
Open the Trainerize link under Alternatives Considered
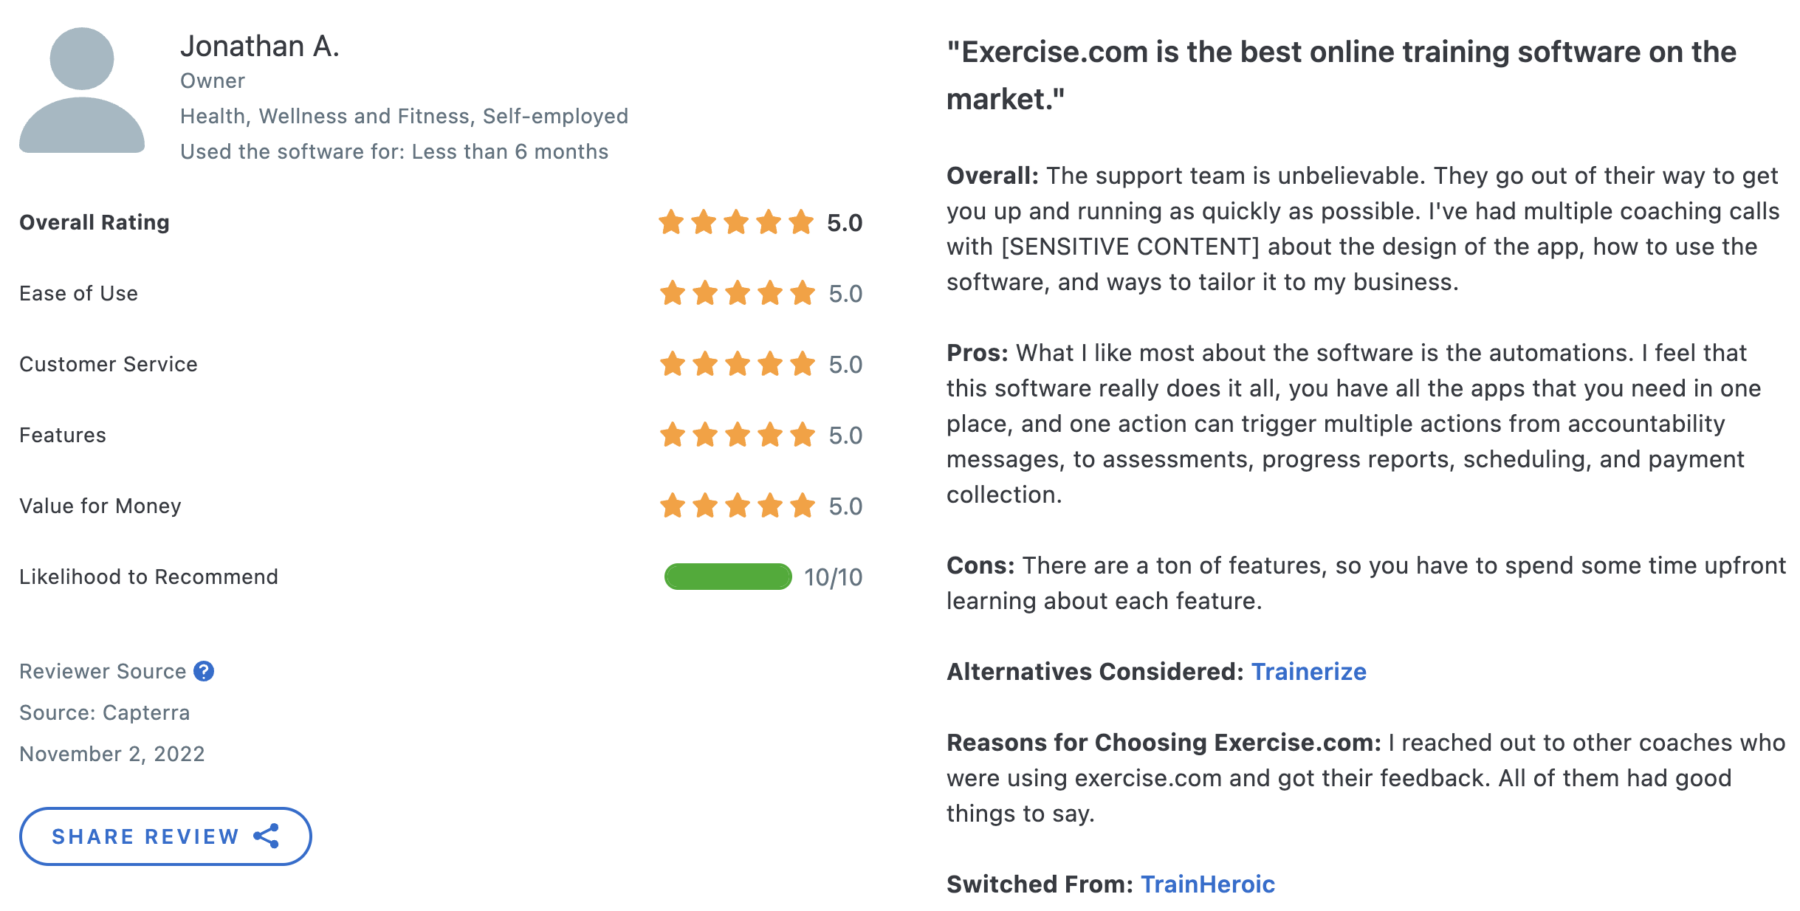tap(1309, 671)
